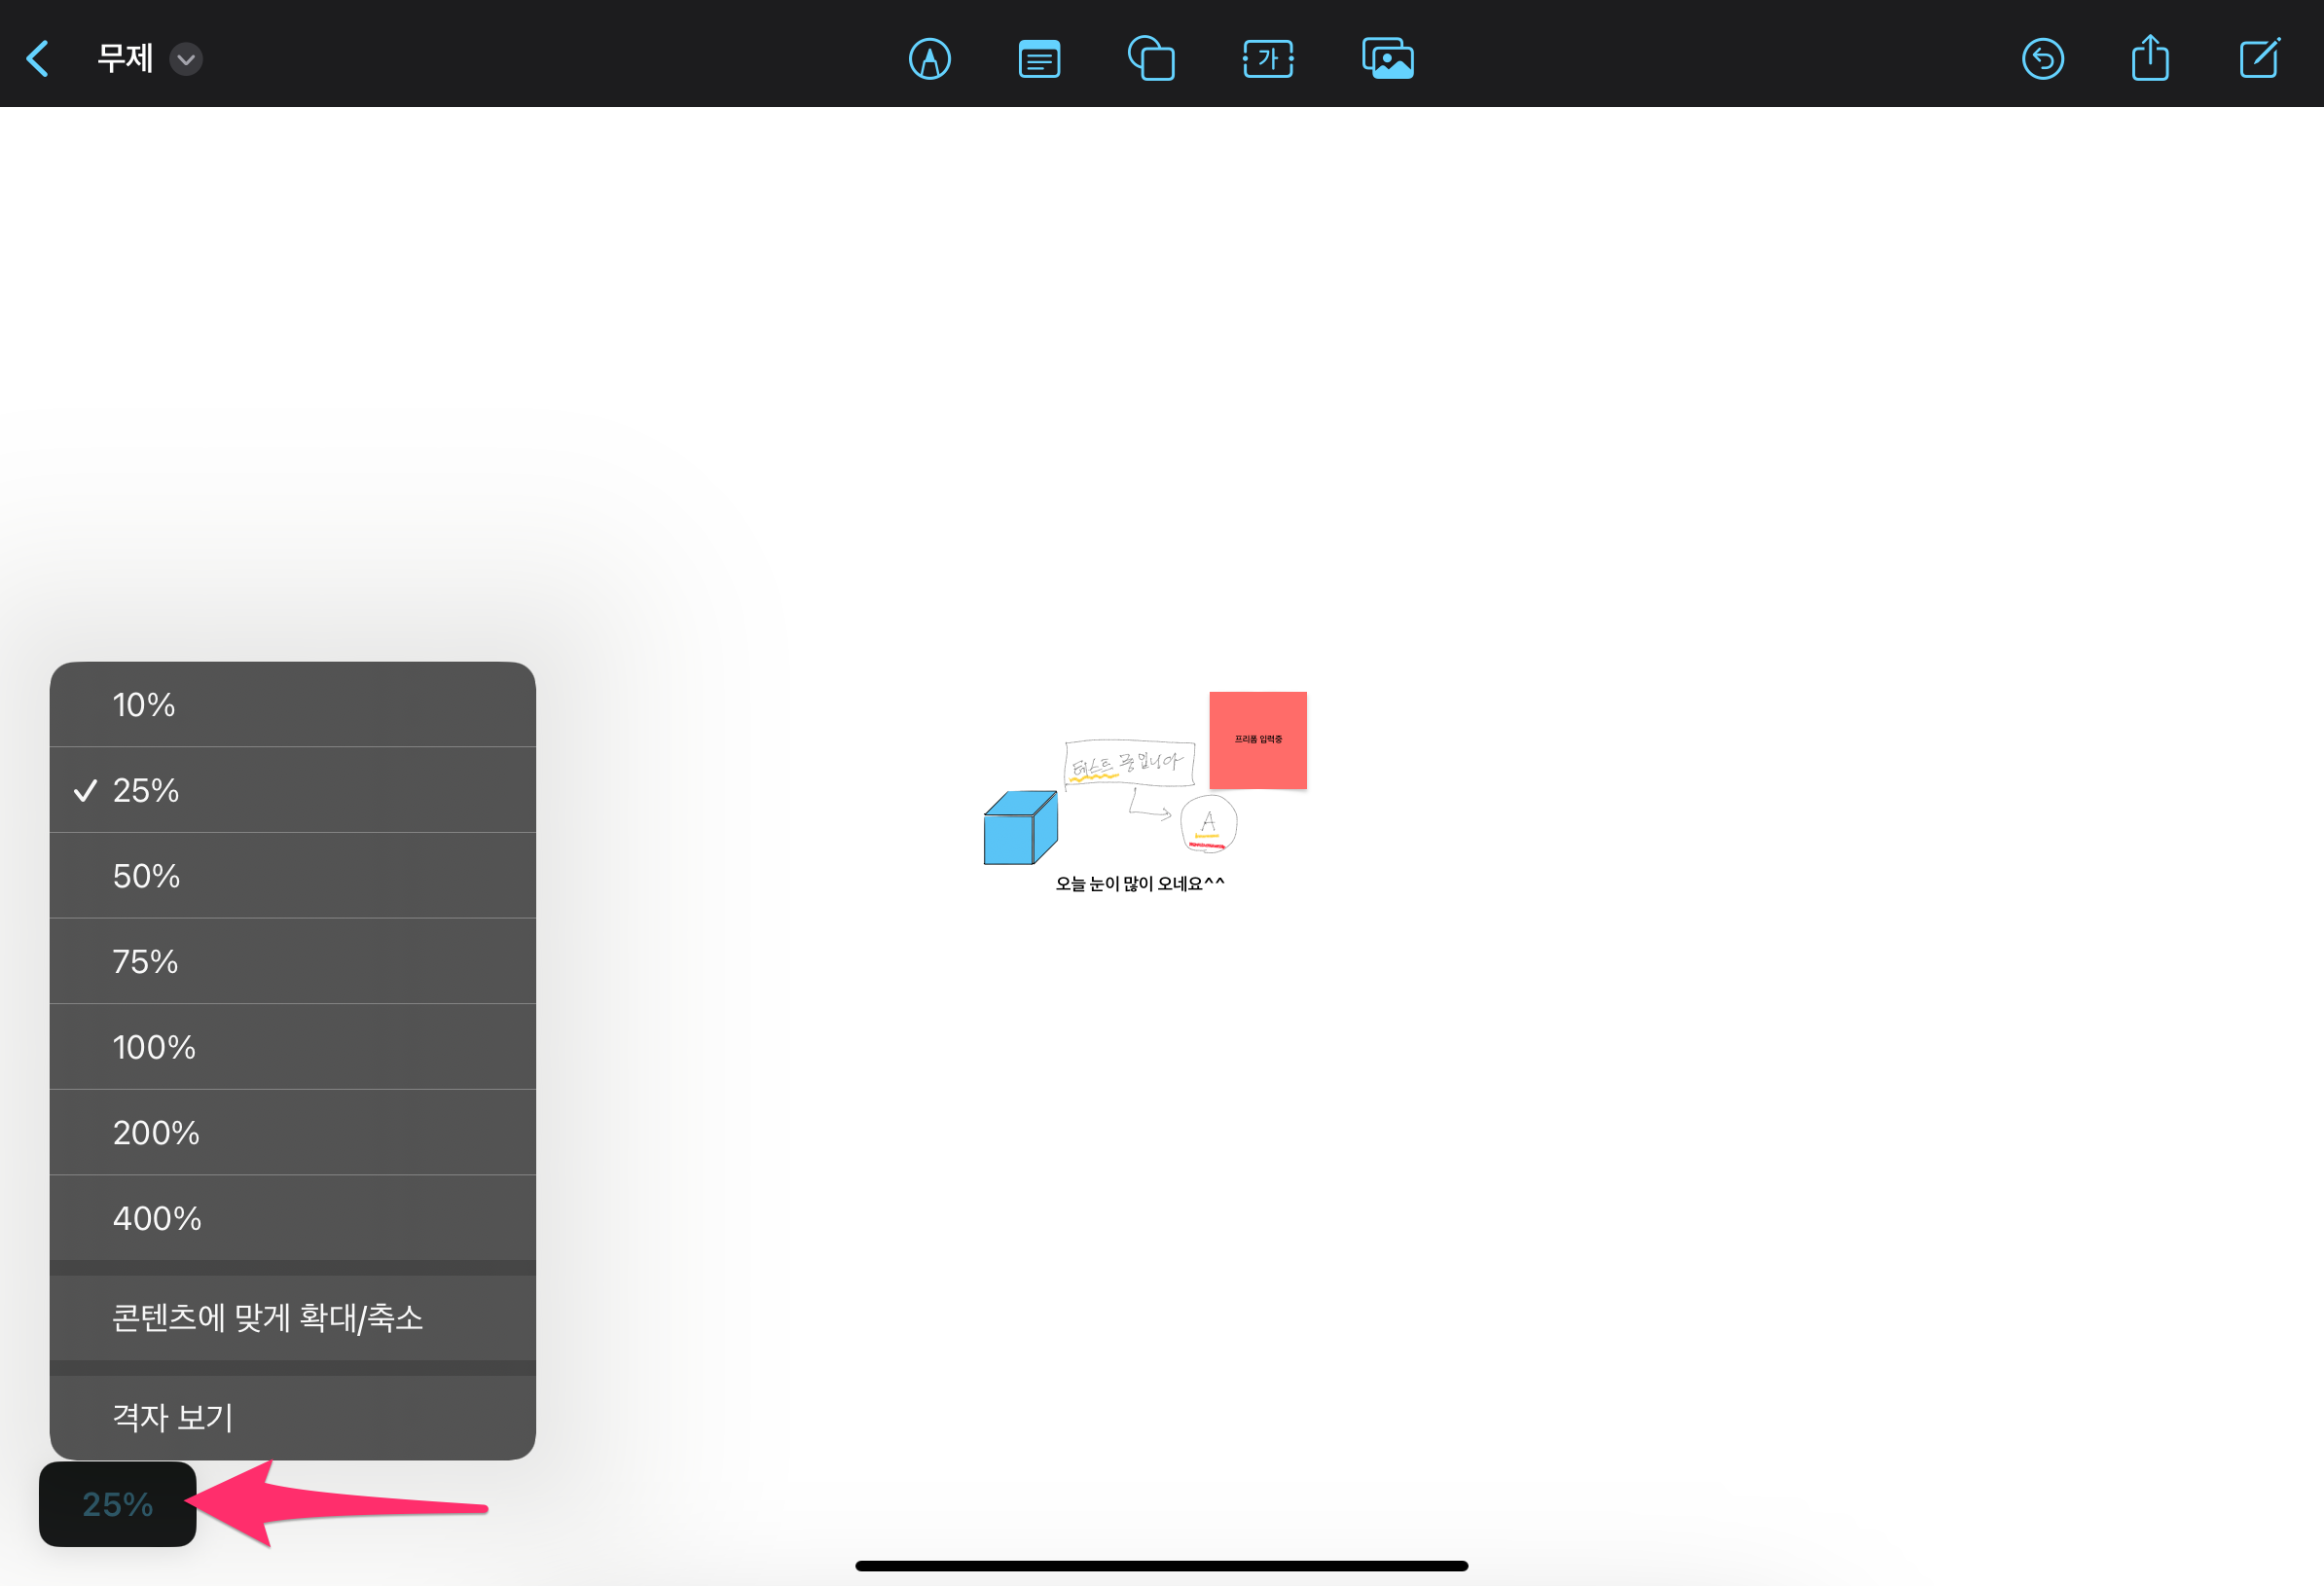Tap the undo icon
The width and height of the screenshot is (2324, 1586).
[x=2042, y=58]
